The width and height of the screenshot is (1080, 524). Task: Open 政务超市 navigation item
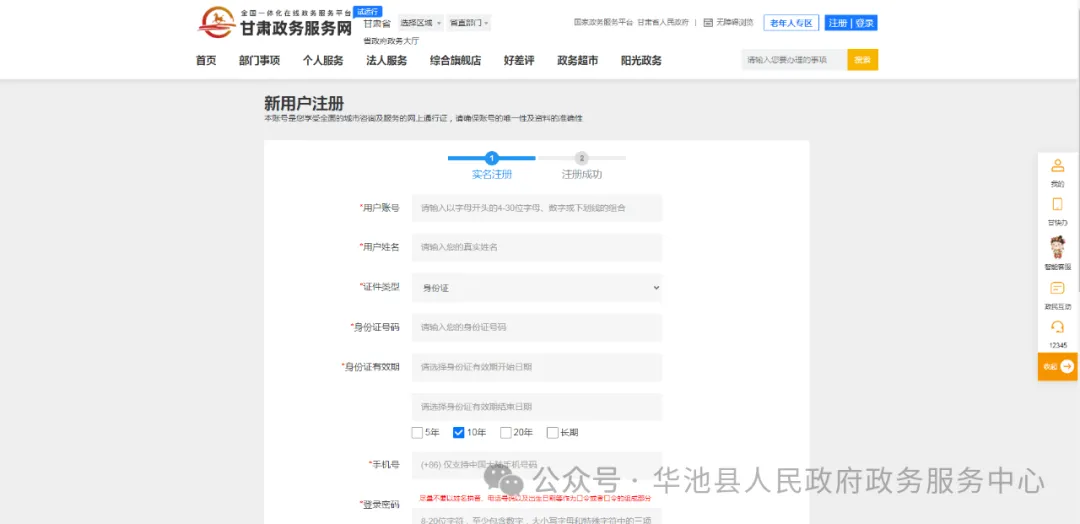(x=578, y=61)
